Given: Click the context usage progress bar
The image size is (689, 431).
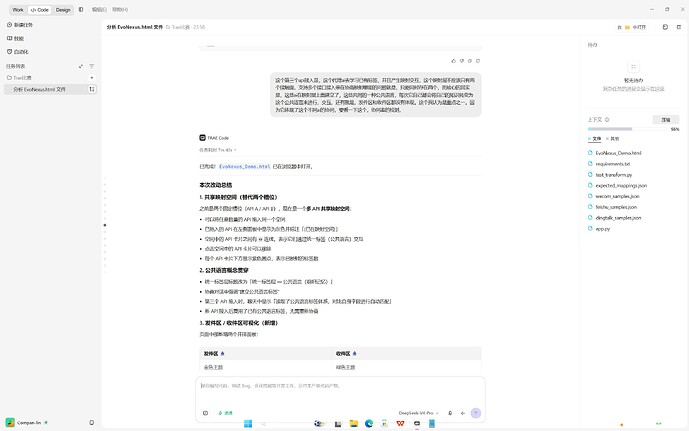Looking at the screenshot, I should tap(627, 129).
